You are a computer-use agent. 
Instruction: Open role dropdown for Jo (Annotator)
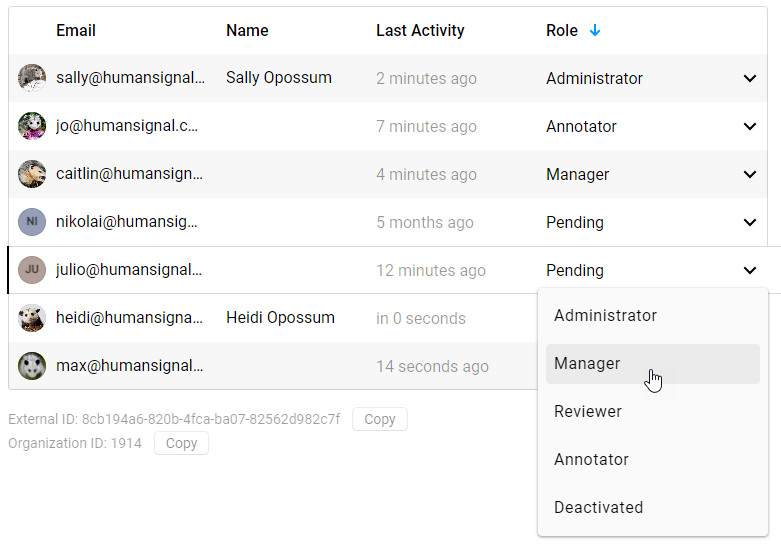click(750, 126)
